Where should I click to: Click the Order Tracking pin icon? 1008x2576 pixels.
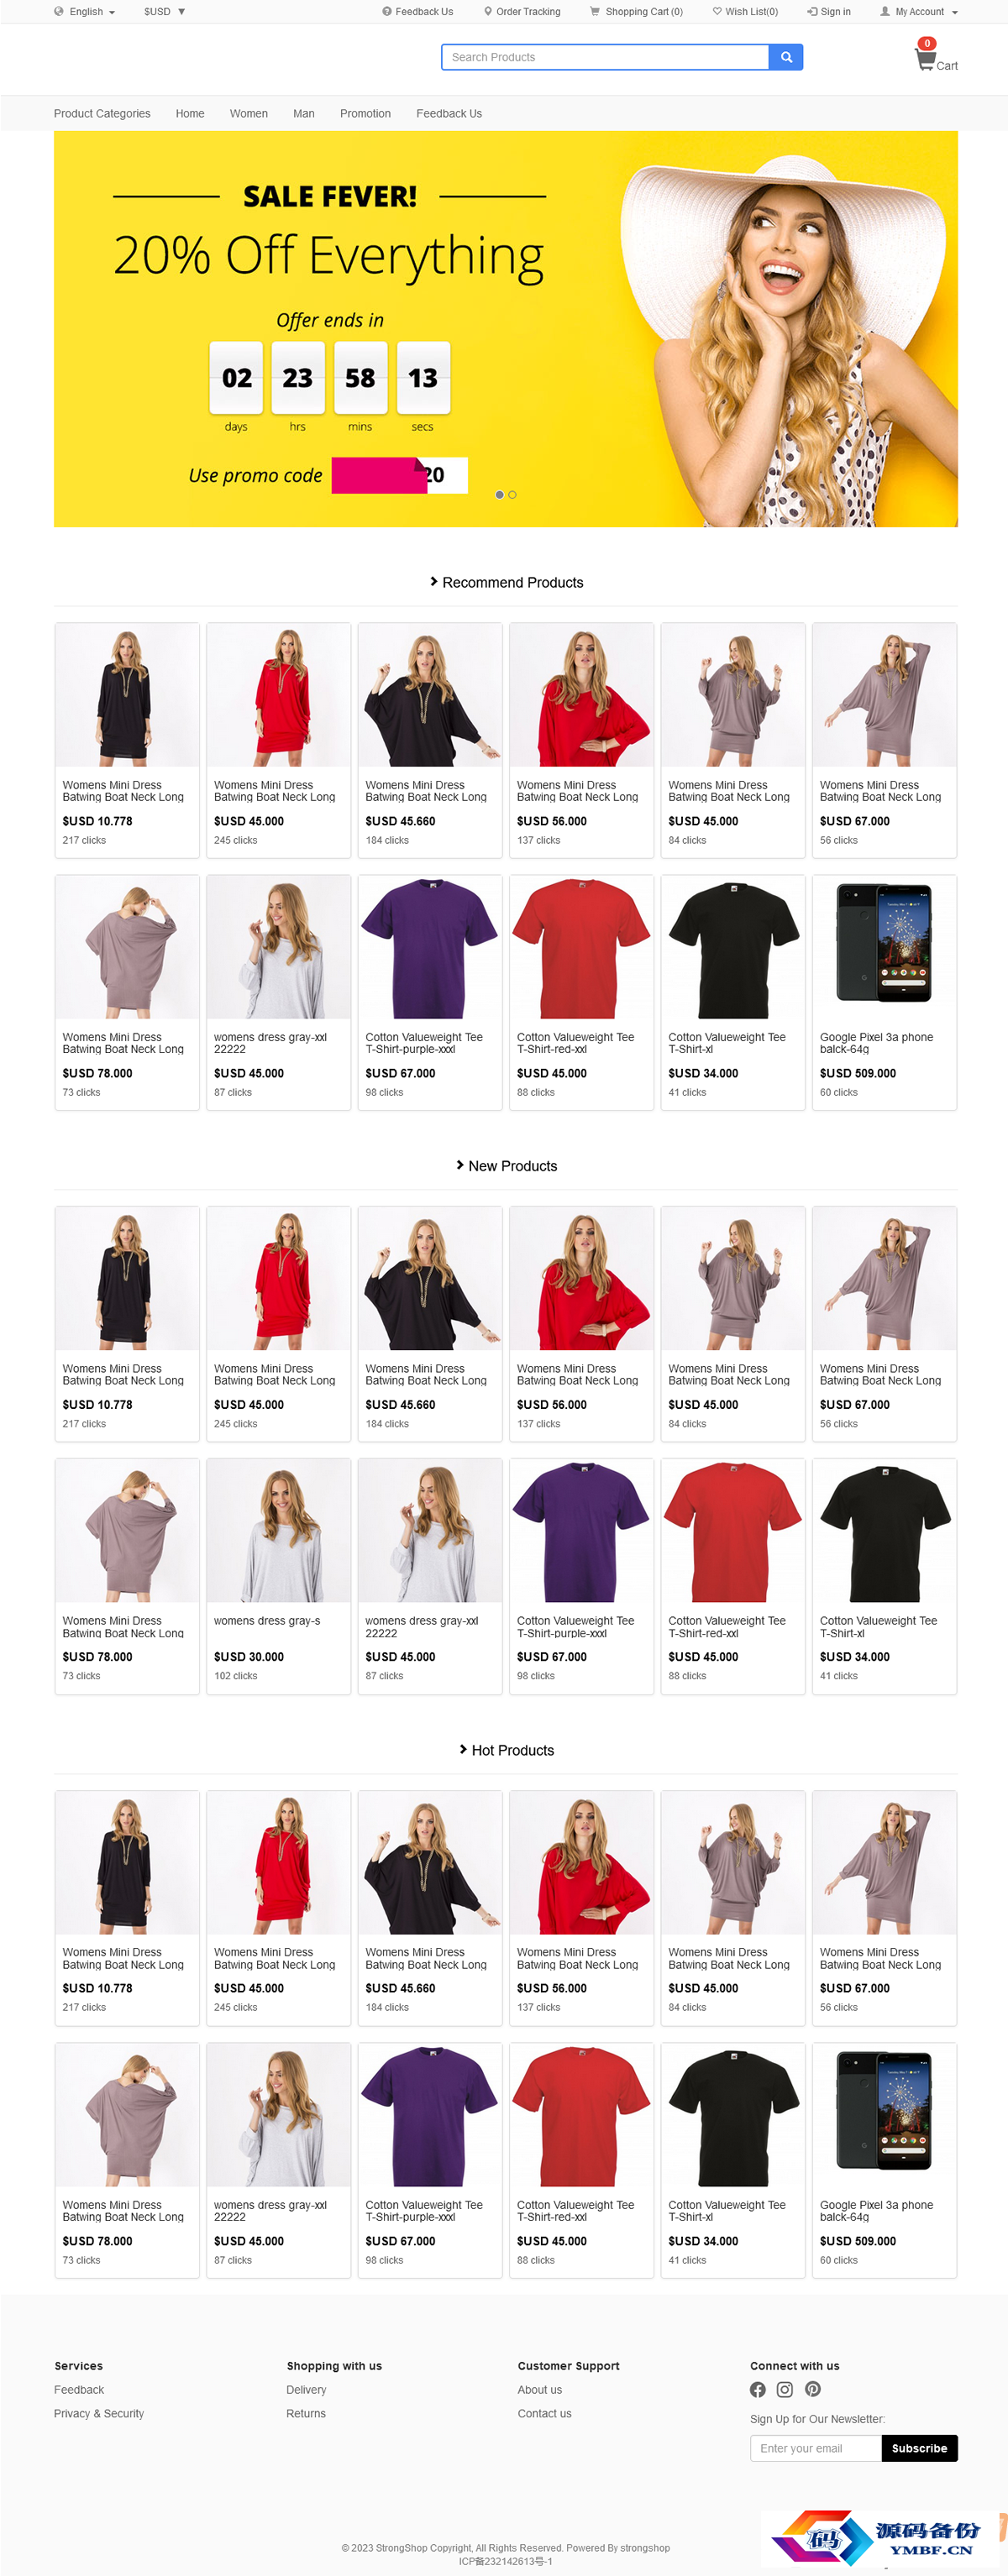[488, 12]
